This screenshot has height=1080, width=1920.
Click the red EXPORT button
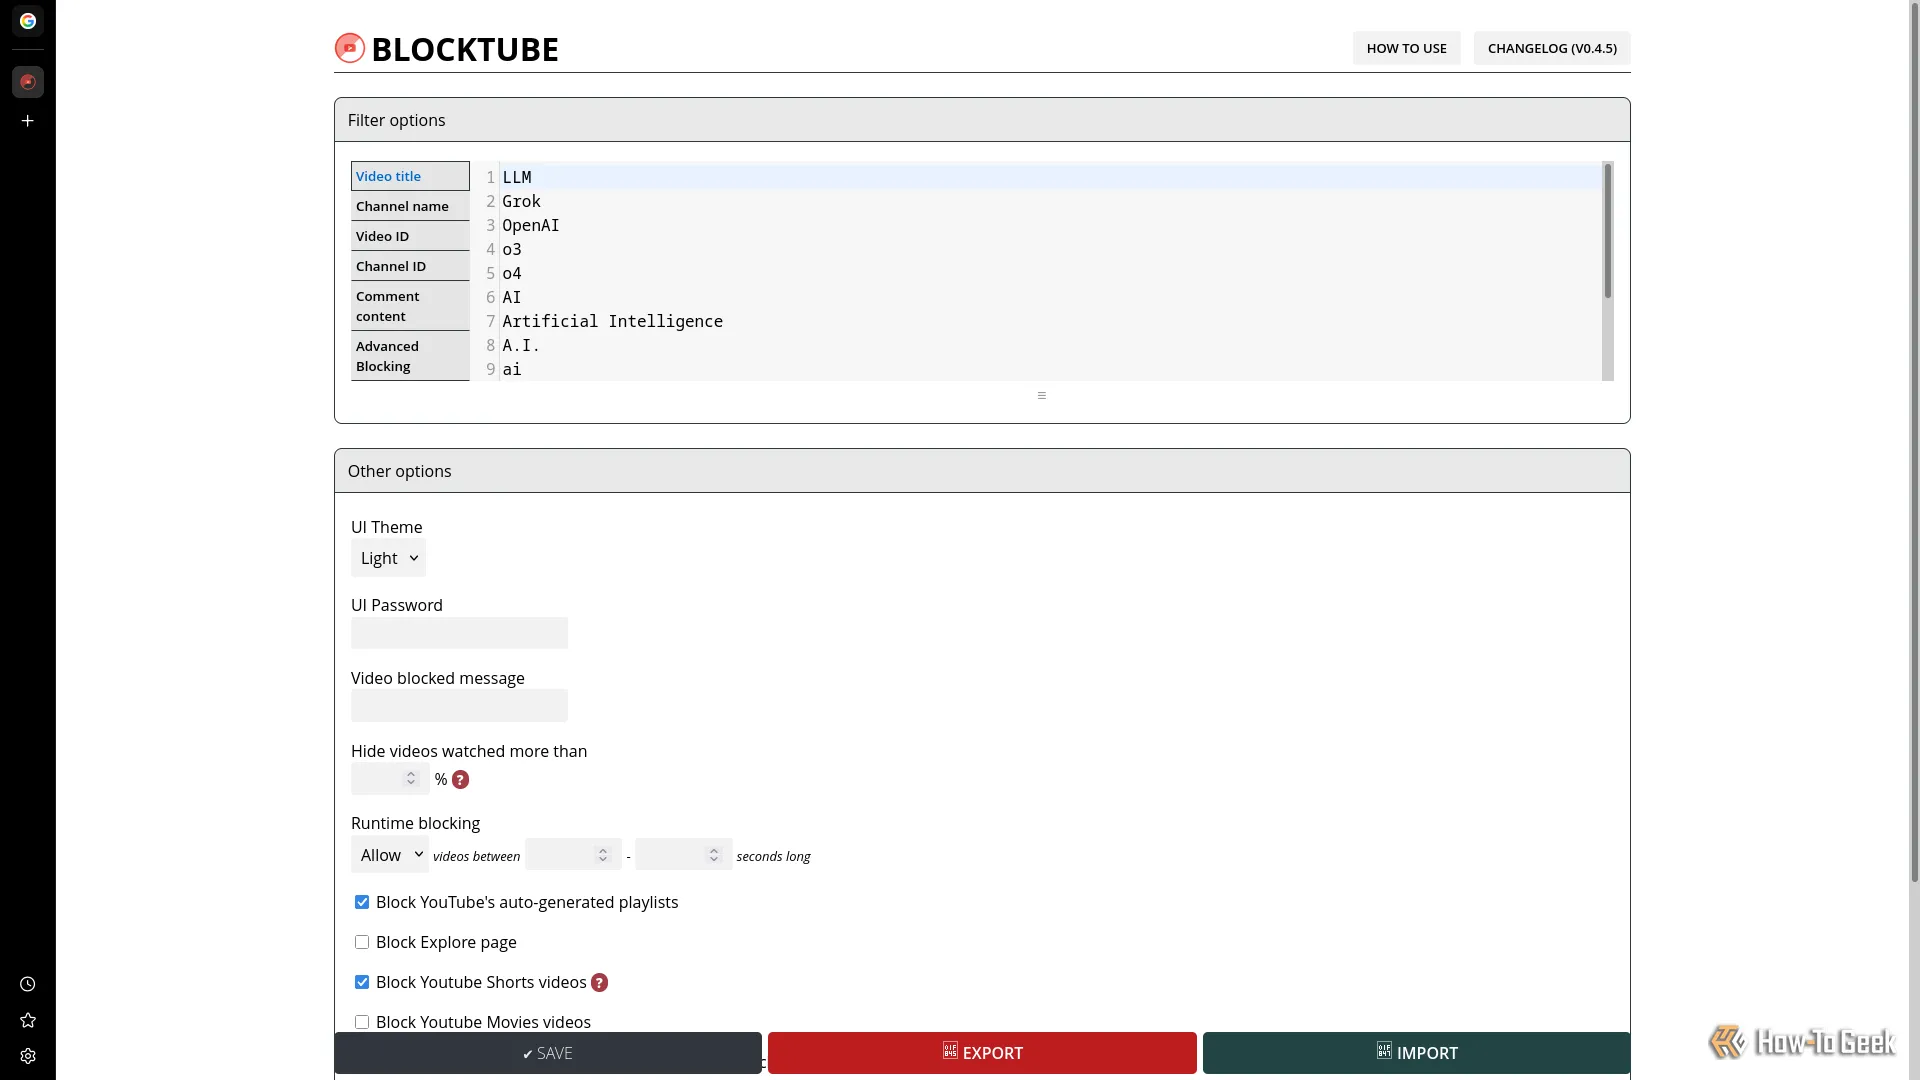coord(982,1053)
